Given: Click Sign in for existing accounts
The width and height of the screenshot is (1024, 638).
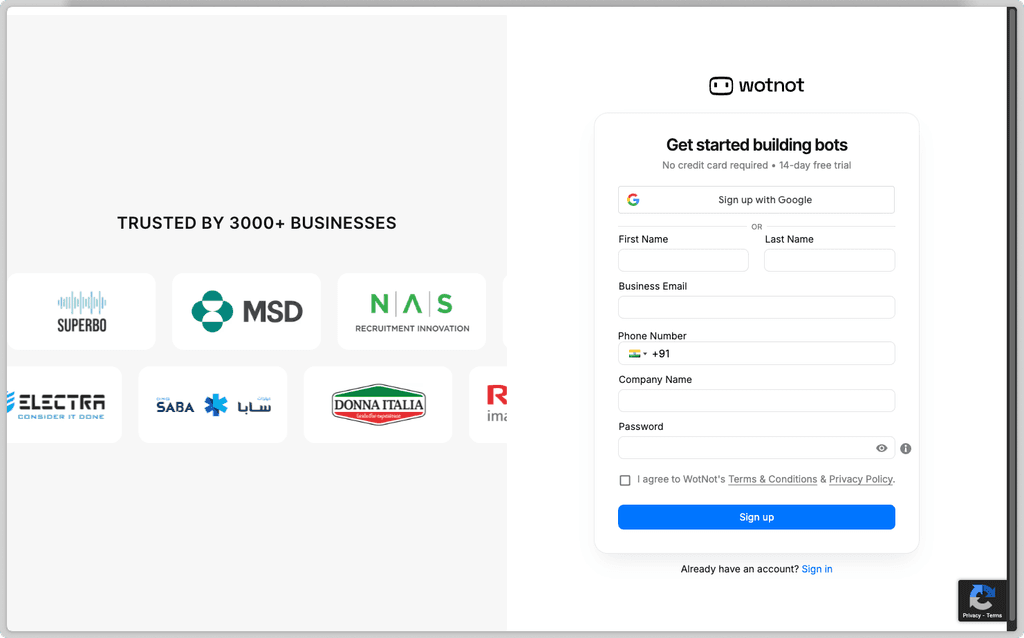Looking at the screenshot, I should (817, 568).
